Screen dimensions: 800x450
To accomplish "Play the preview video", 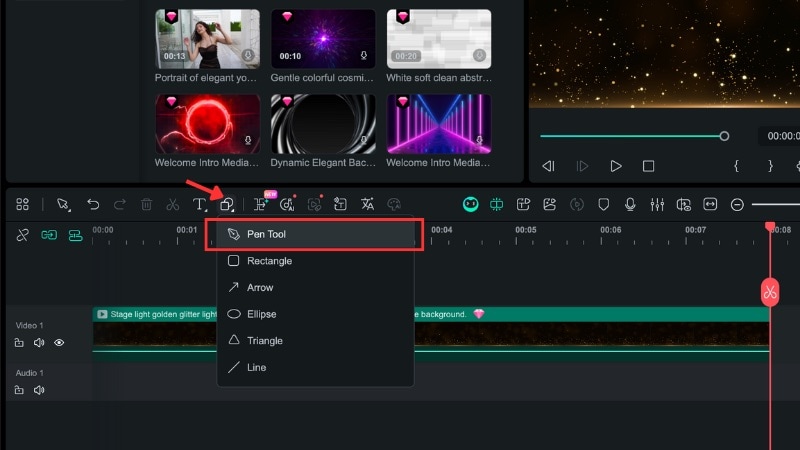I will 616,166.
